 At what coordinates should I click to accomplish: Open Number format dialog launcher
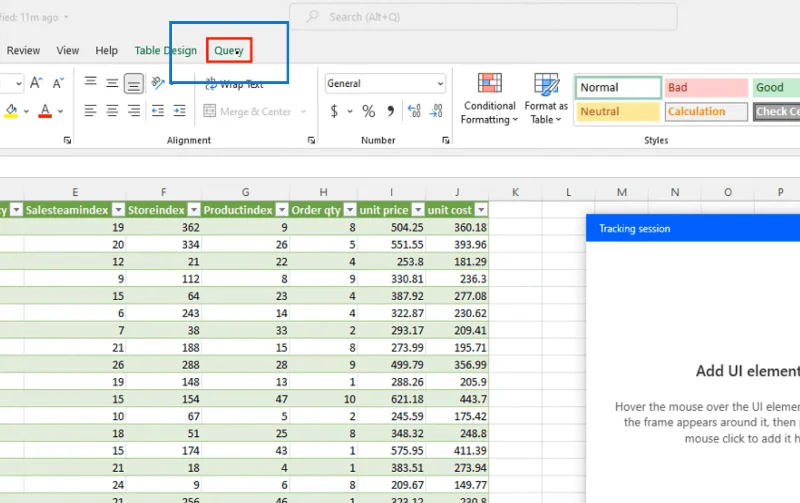[445, 140]
